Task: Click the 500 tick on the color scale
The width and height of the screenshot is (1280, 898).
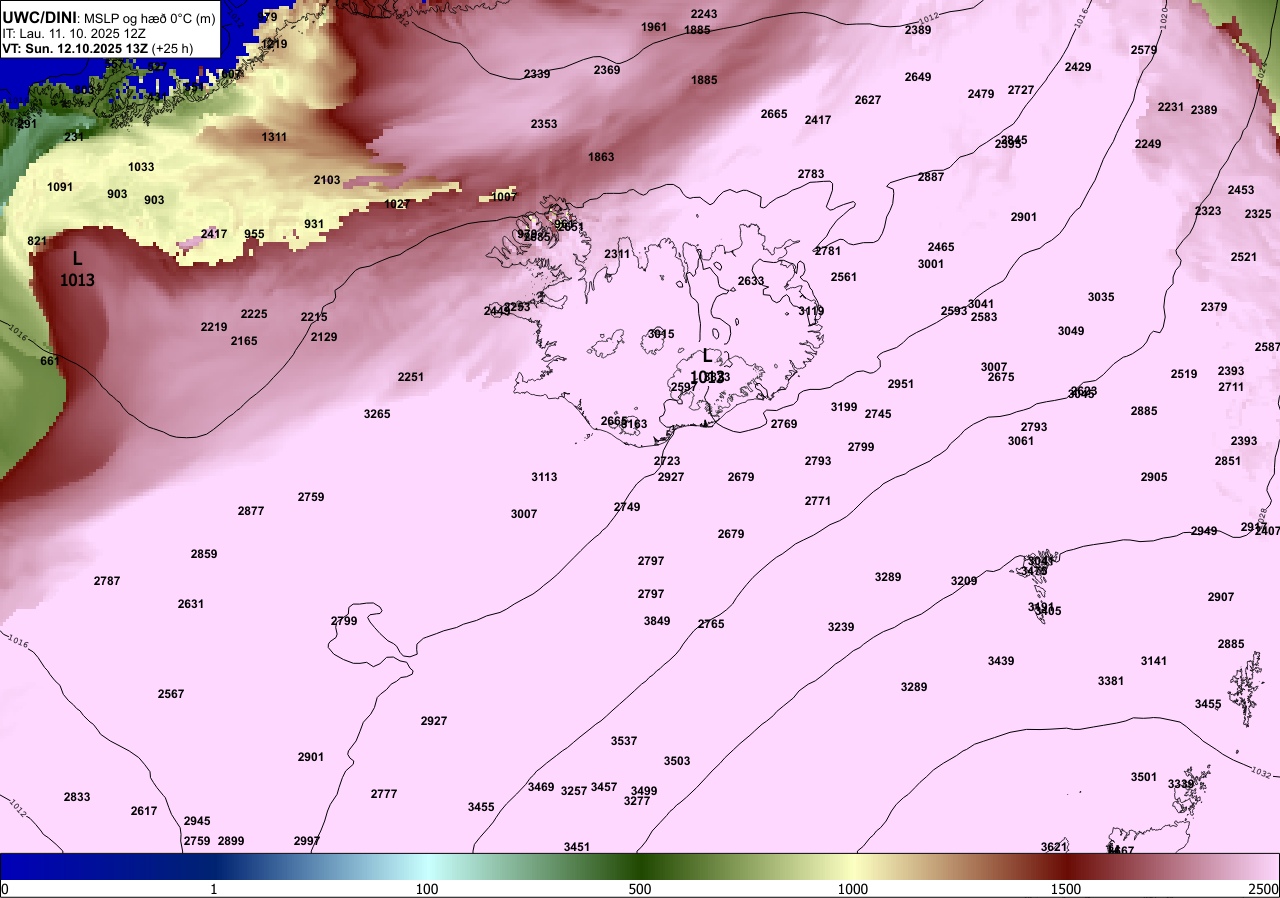Action: (640, 889)
